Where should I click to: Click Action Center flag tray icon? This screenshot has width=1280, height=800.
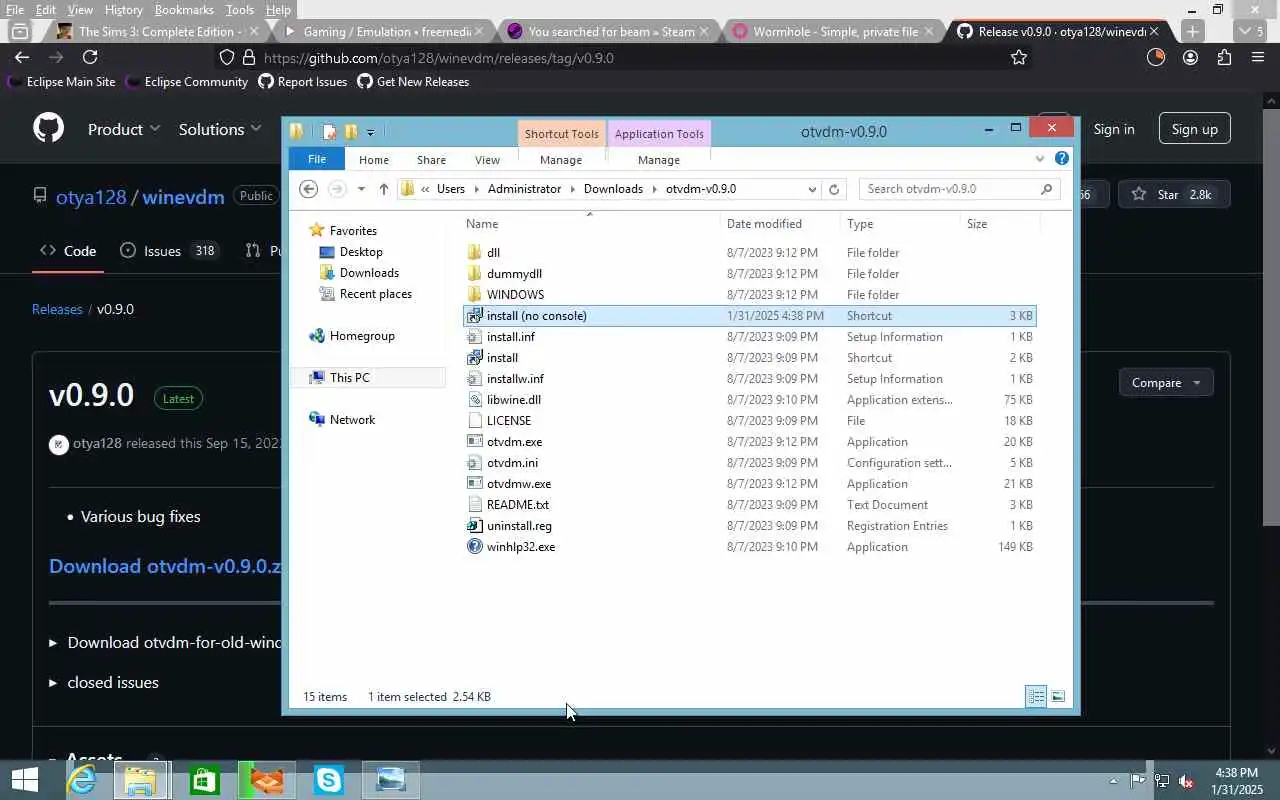[x=1138, y=781]
